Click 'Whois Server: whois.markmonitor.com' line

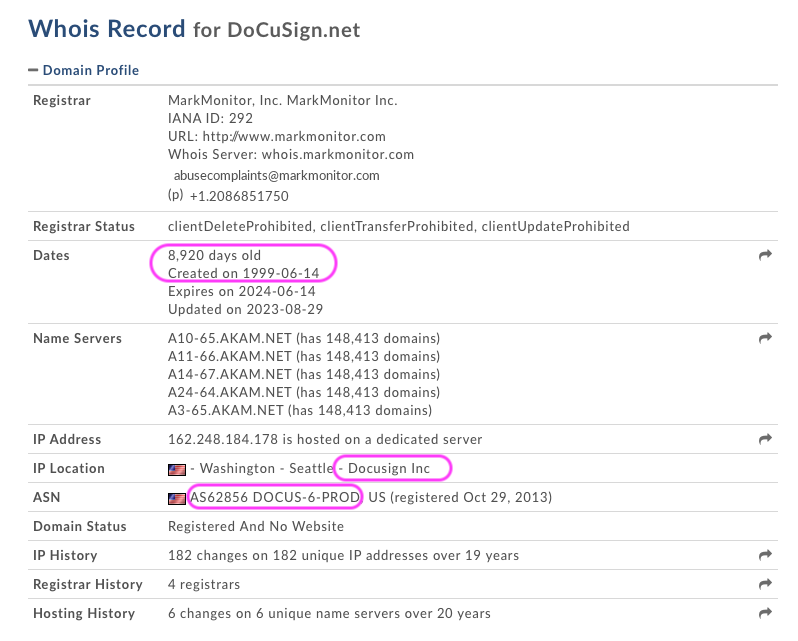[x=291, y=155]
